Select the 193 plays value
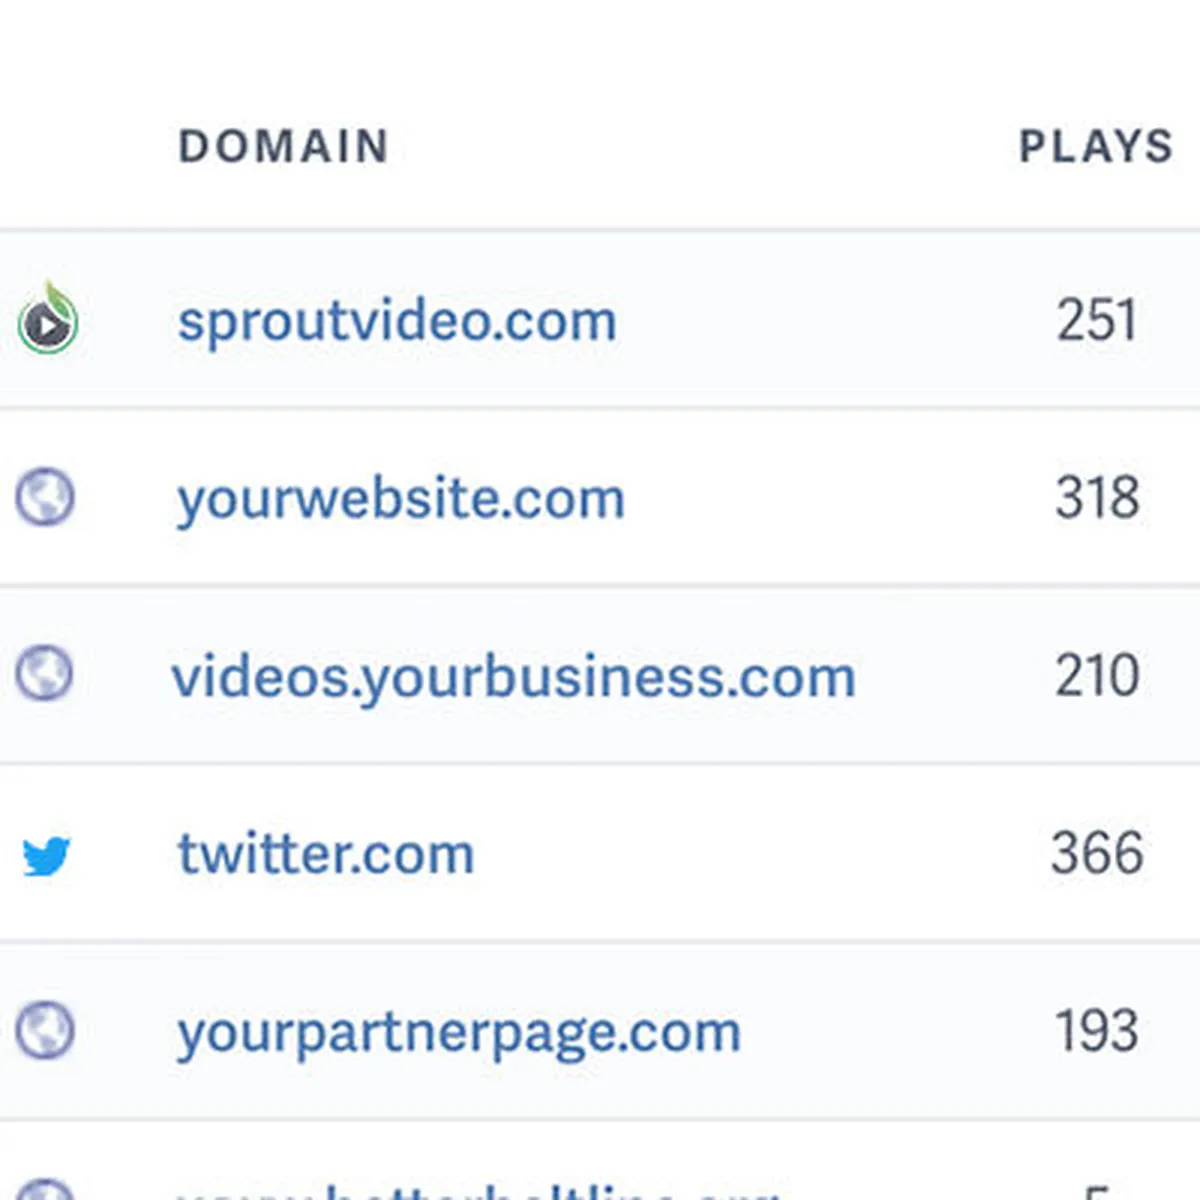The image size is (1200, 1200). [x=1096, y=1031]
